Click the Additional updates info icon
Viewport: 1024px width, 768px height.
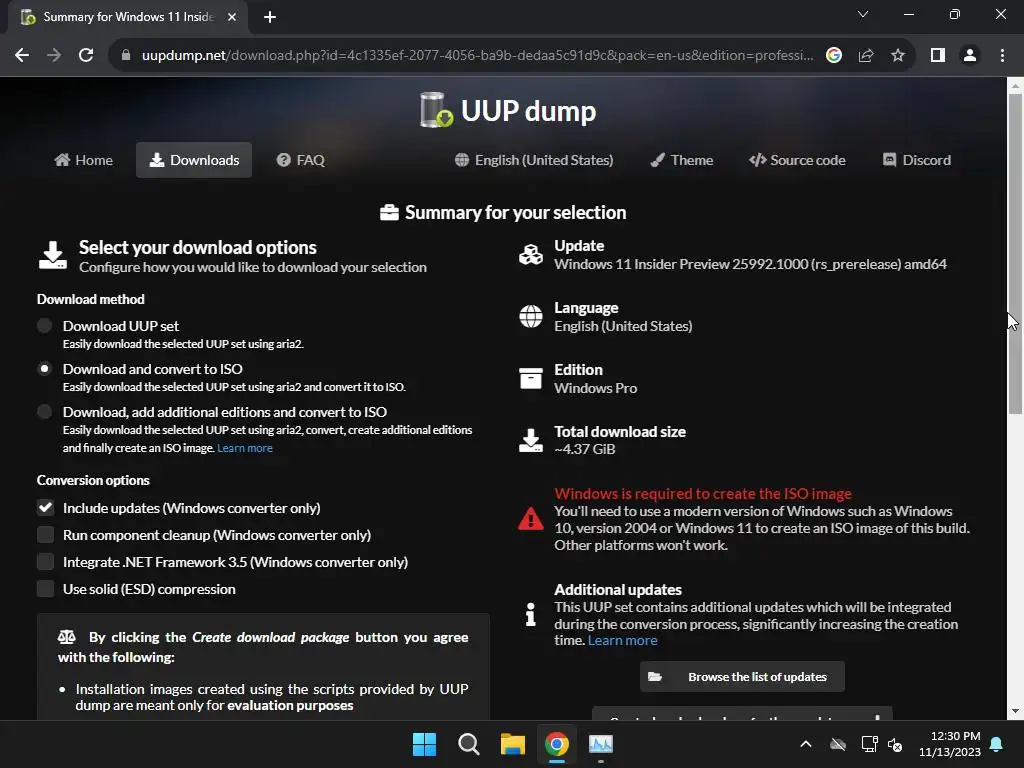[530, 615]
